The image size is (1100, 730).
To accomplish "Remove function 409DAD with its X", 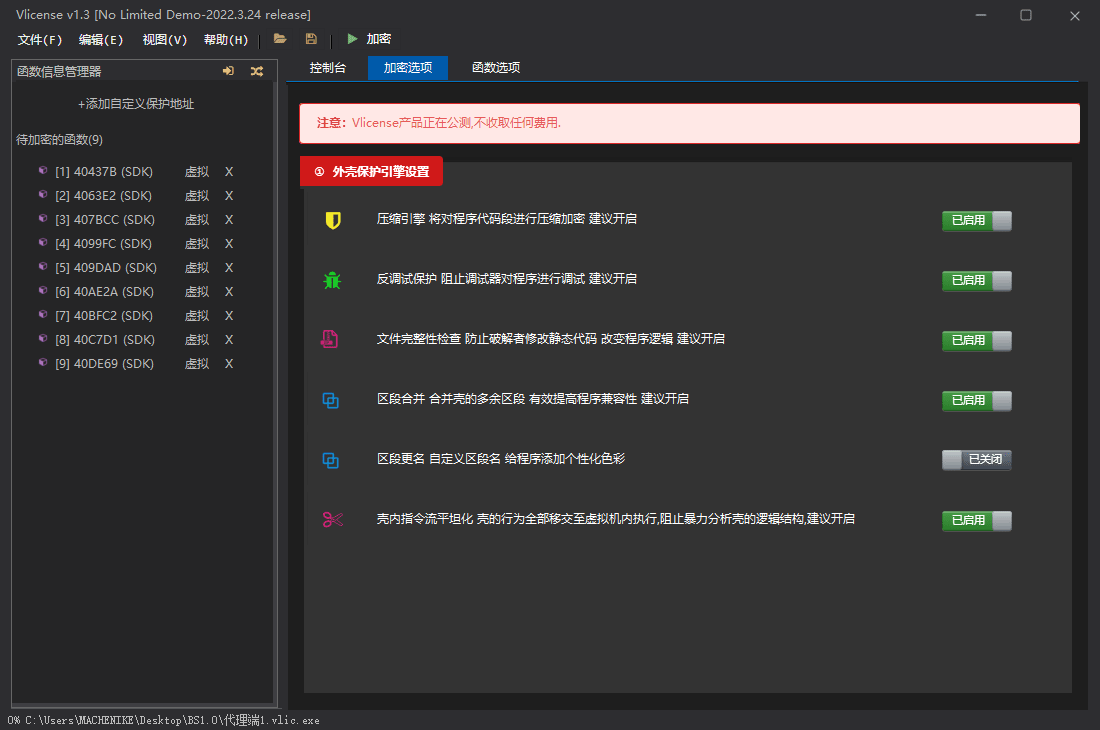I will (229, 268).
